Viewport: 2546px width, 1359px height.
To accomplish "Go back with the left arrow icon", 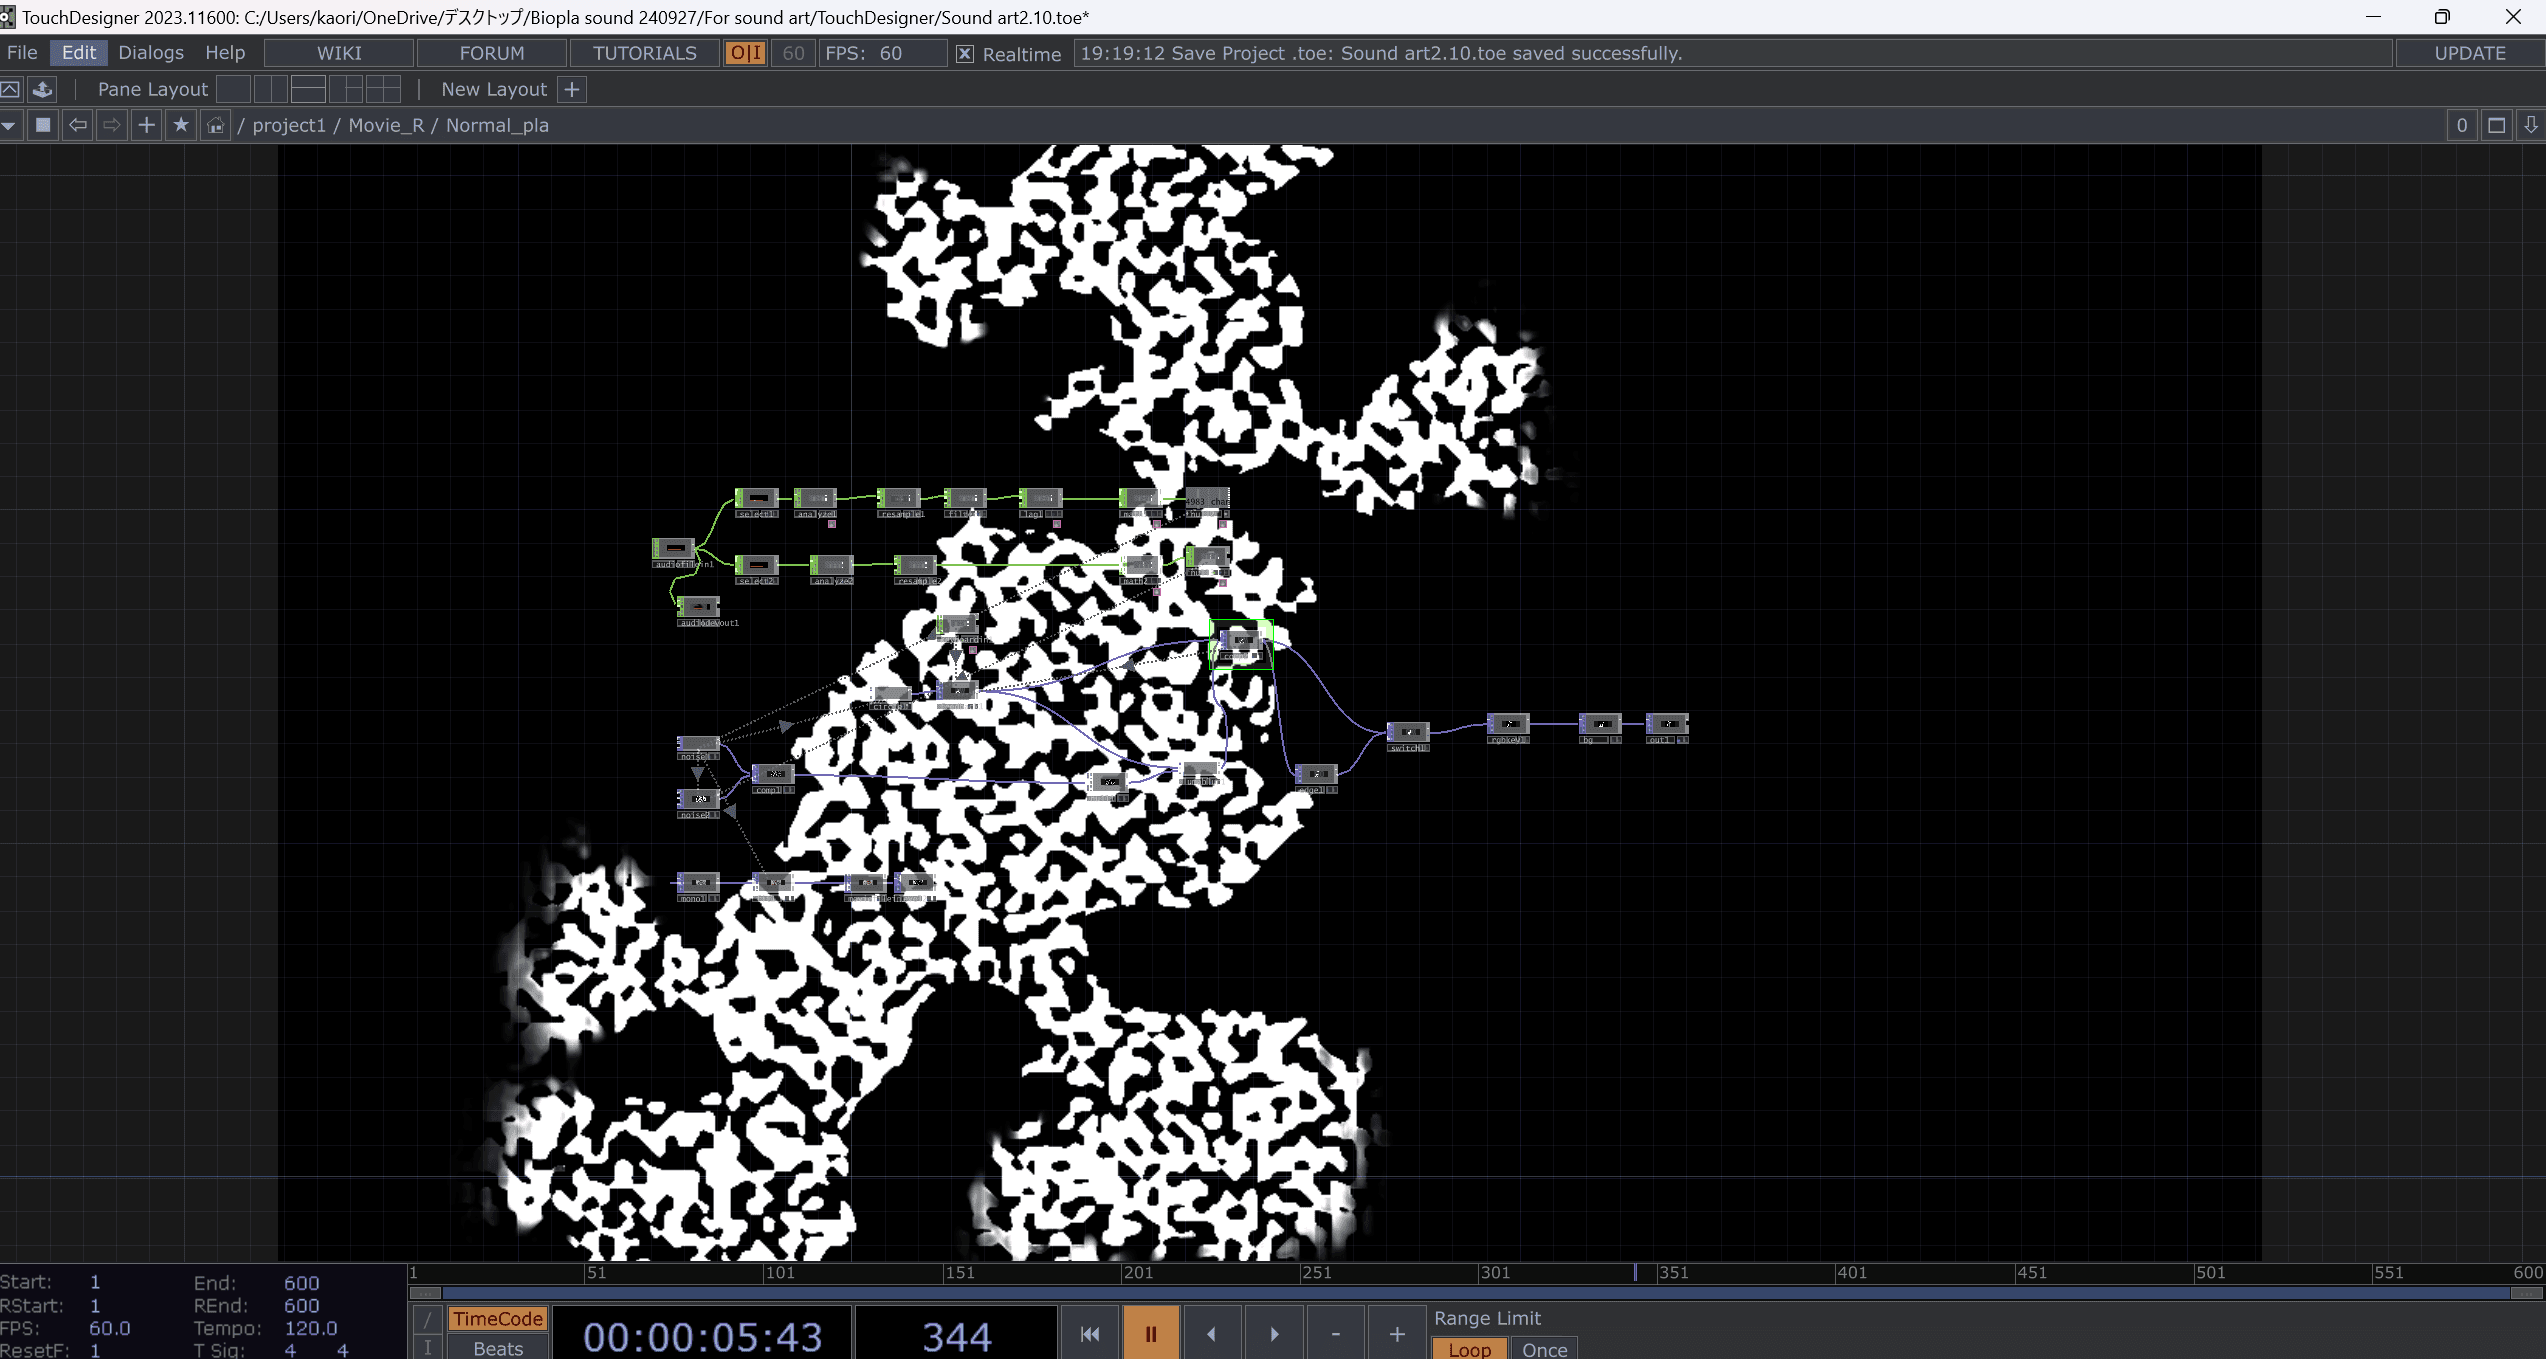I will 78,125.
